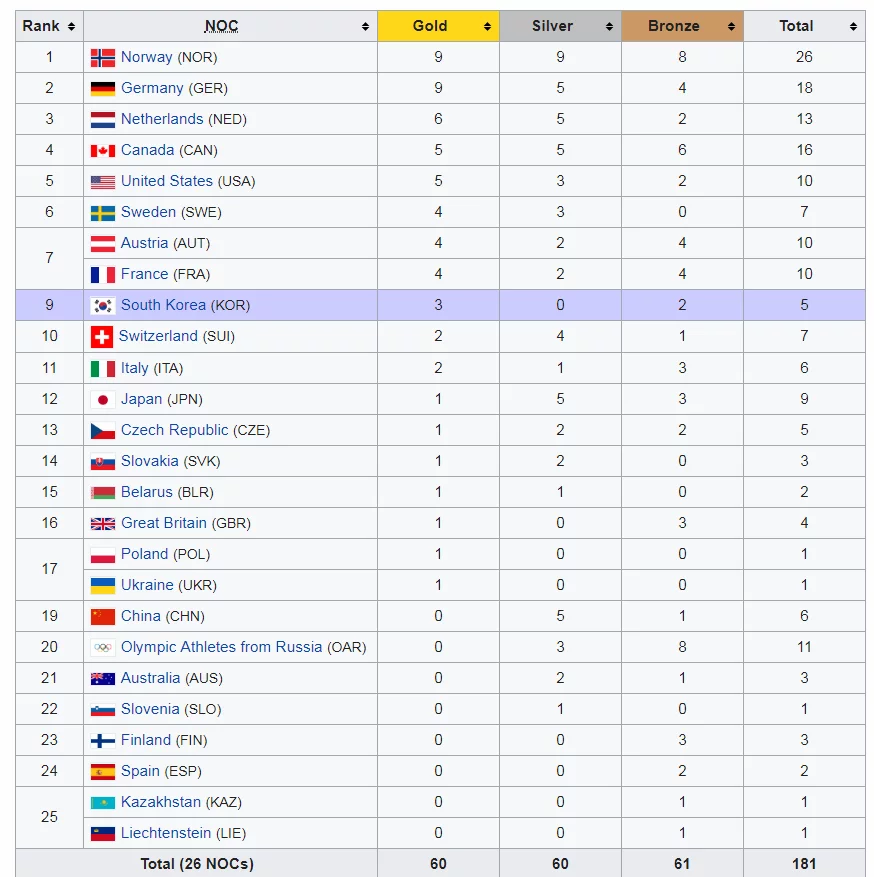Image resolution: width=874 pixels, height=877 pixels.
Task: Open the Netherlands link
Action: click(162, 119)
